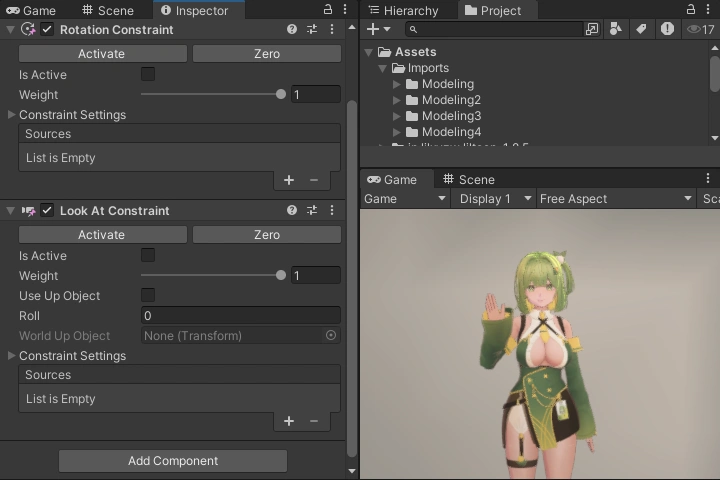Open Rotation Constraint preset selector icon

[x=312, y=29]
